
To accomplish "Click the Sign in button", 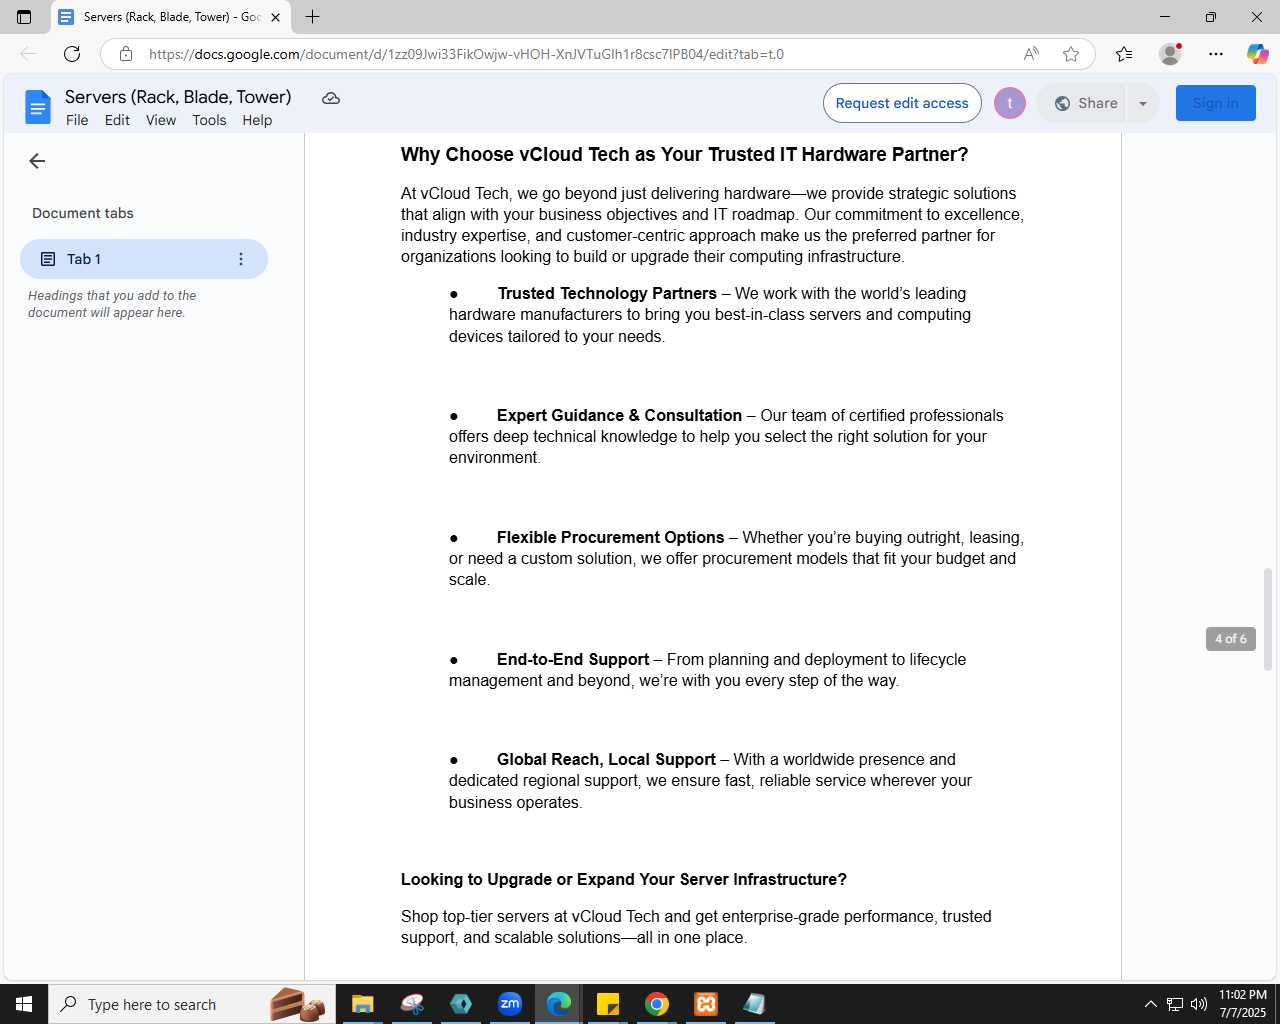I will [1216, 103].
